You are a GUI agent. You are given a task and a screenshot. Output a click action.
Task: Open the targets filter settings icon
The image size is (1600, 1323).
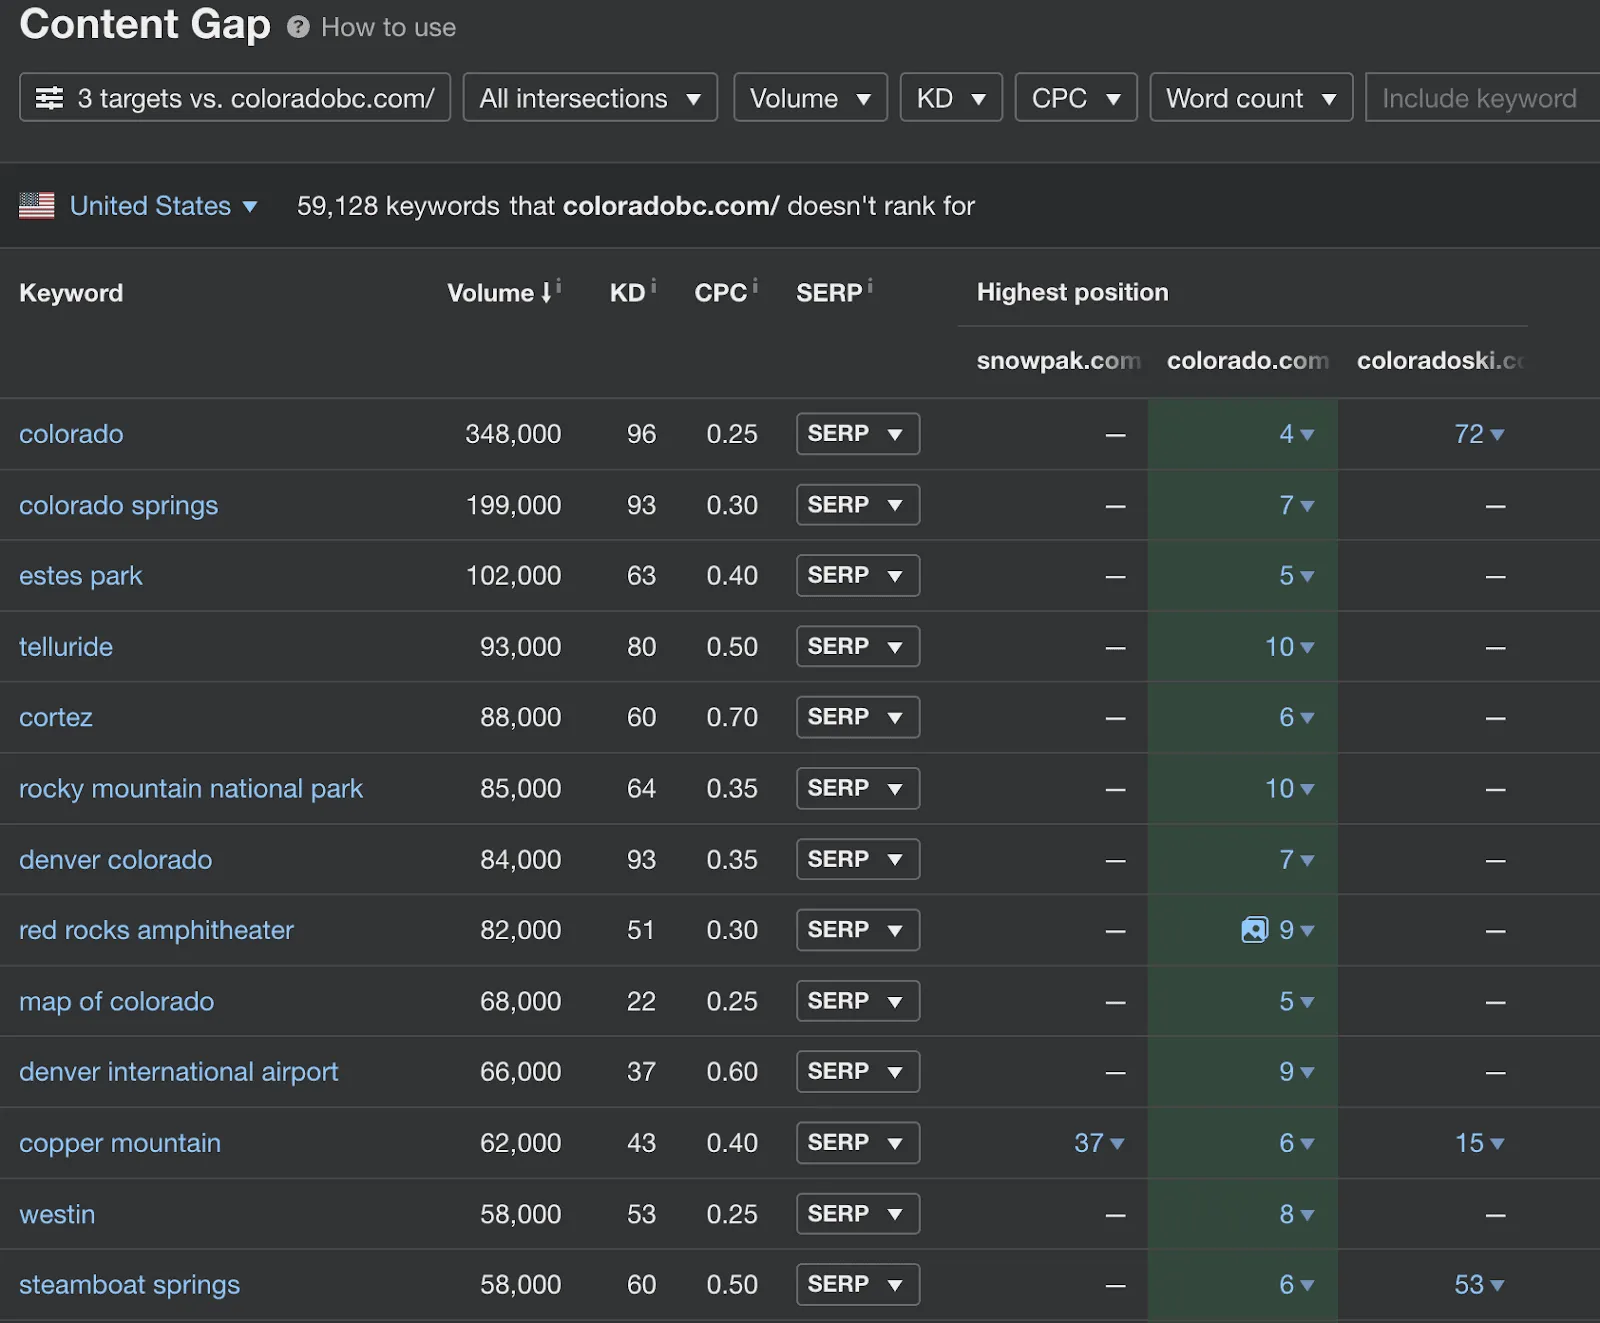tap(49, 97)
